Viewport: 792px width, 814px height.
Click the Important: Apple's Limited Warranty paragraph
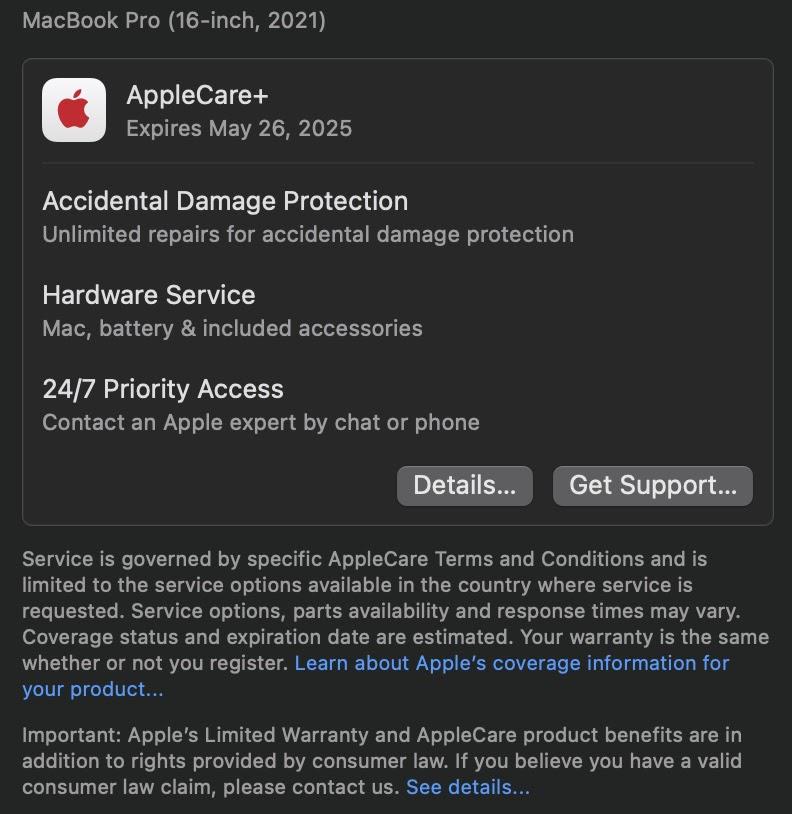tap(382, 761)
